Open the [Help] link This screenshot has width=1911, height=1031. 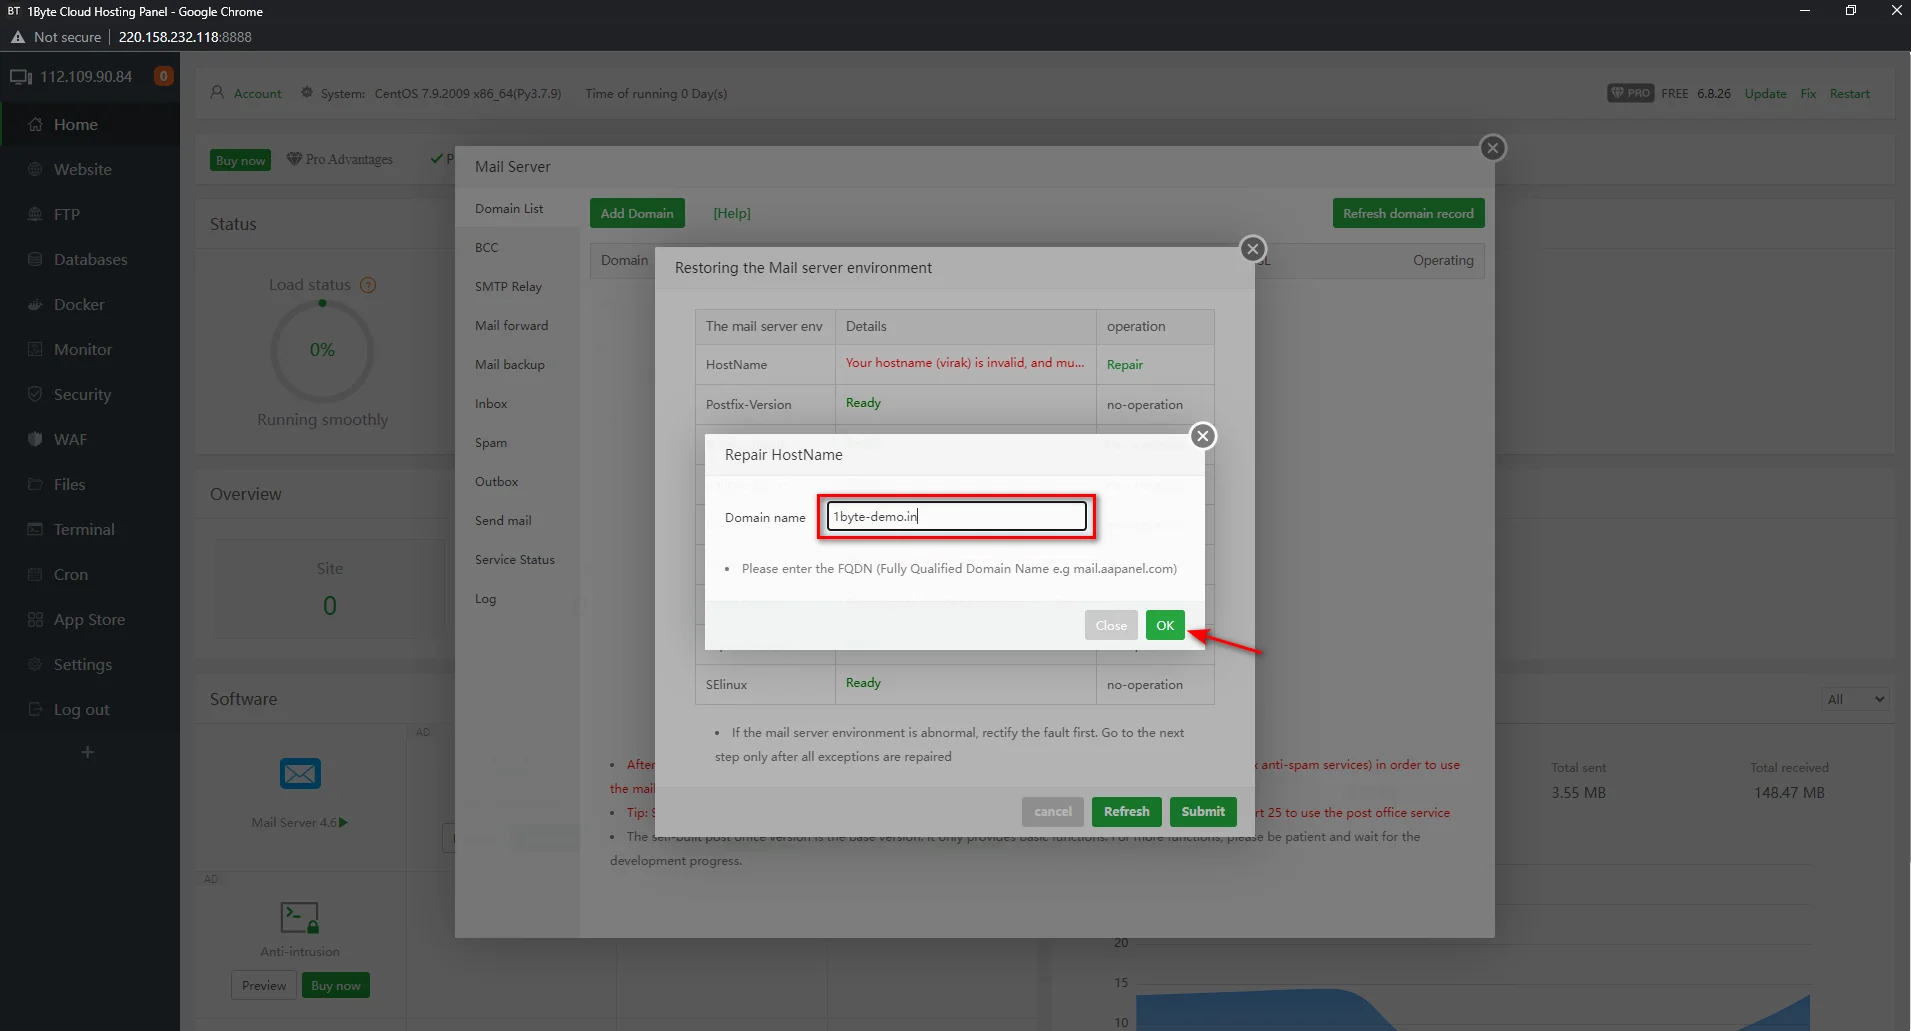point(732,213)
